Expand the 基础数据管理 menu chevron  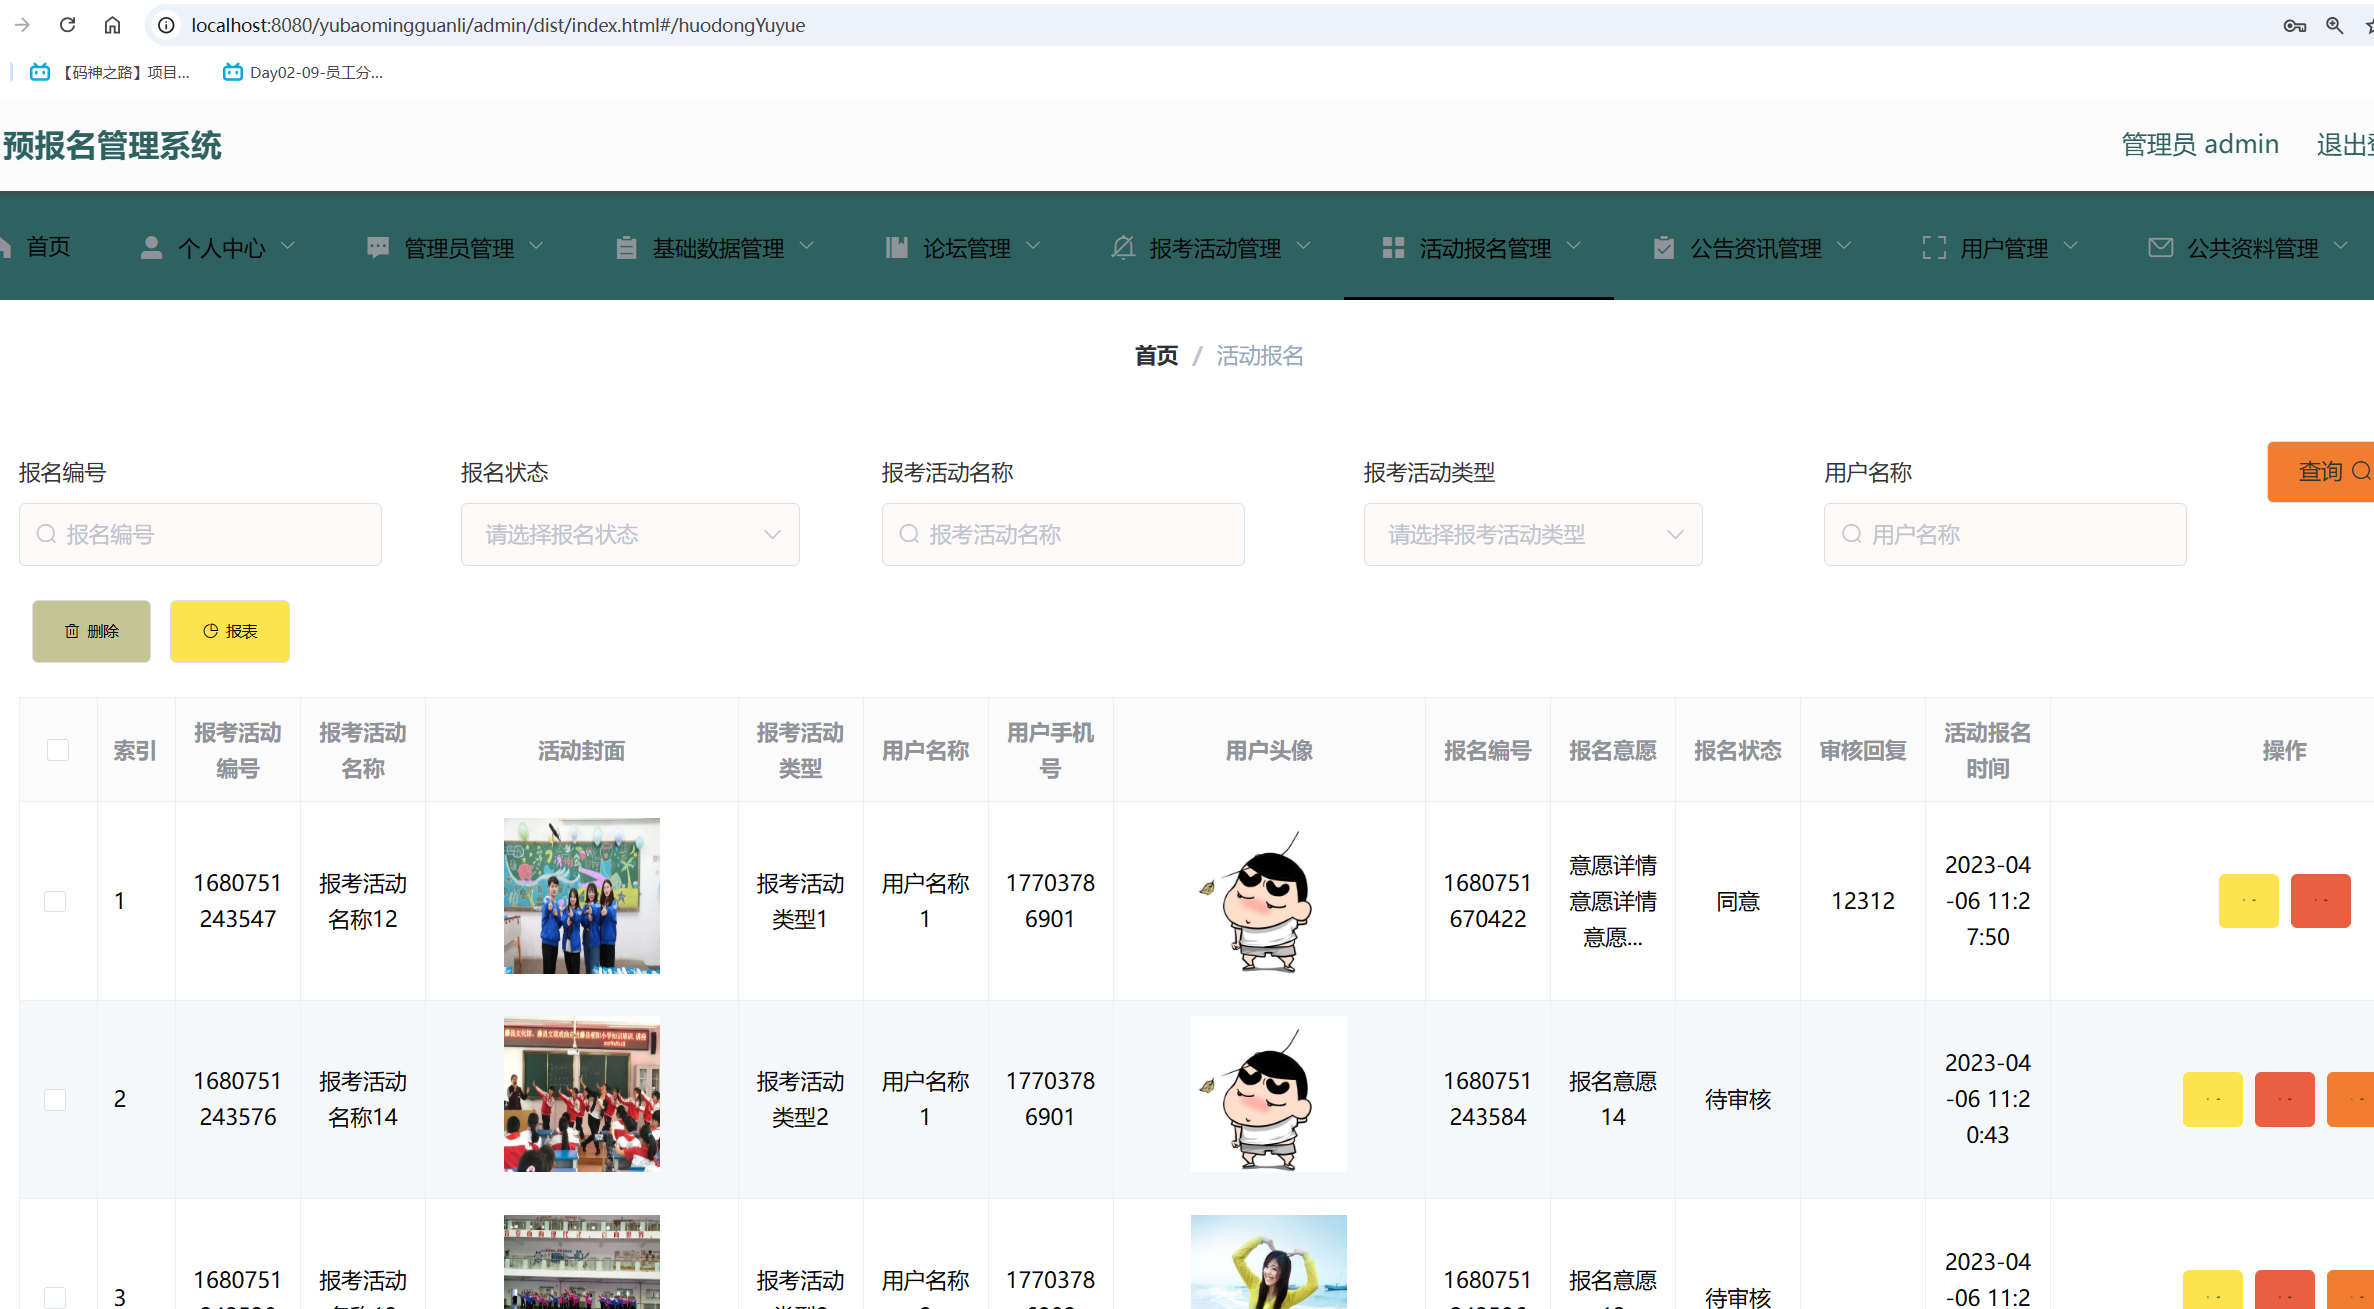(x=807, y=246)
